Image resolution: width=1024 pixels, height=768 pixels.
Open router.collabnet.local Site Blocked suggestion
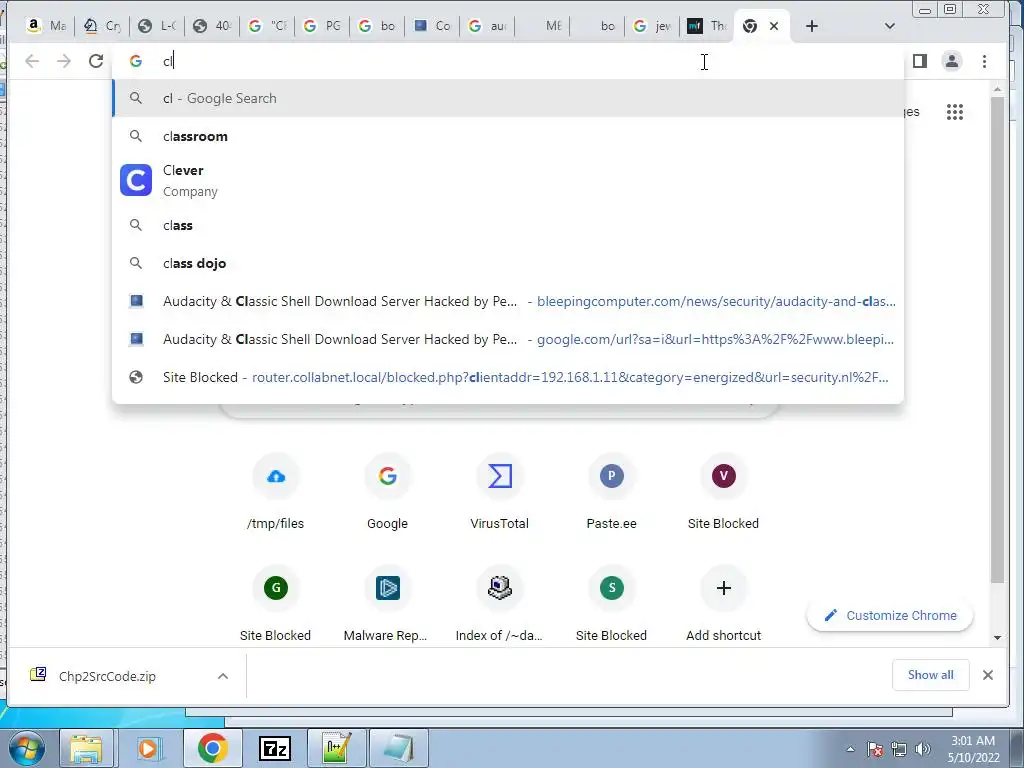click(508, 377)
